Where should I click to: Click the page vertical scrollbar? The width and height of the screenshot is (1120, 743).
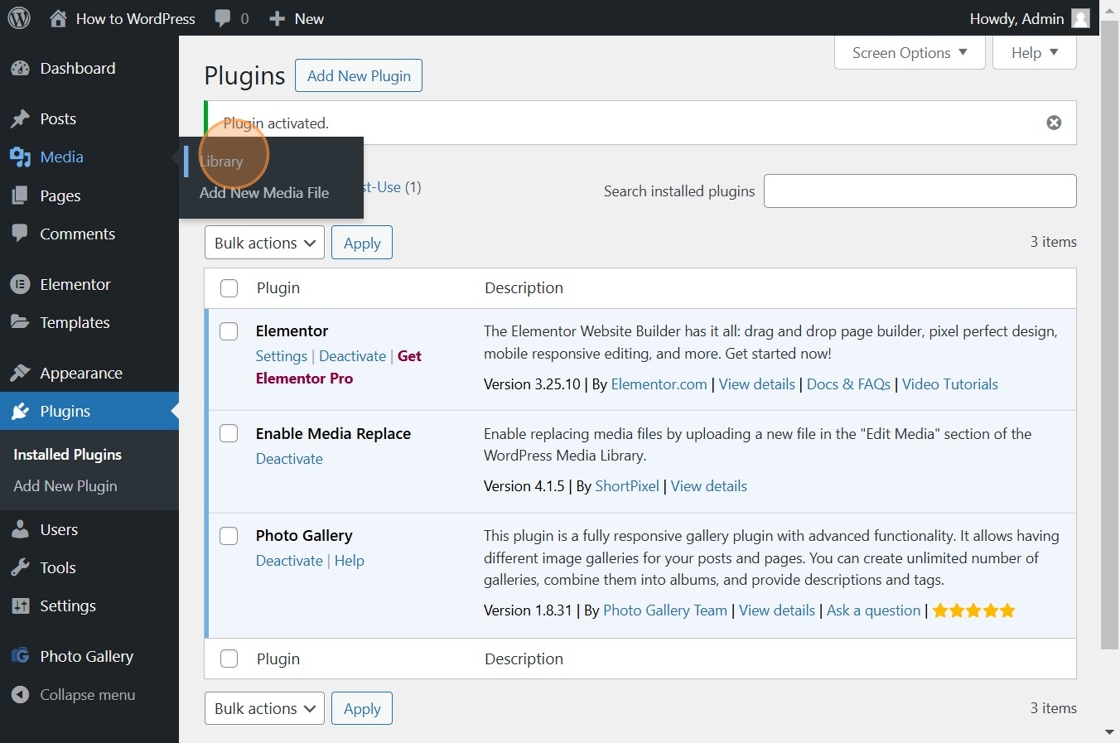pyautogui.click(x=1109, y=336)
